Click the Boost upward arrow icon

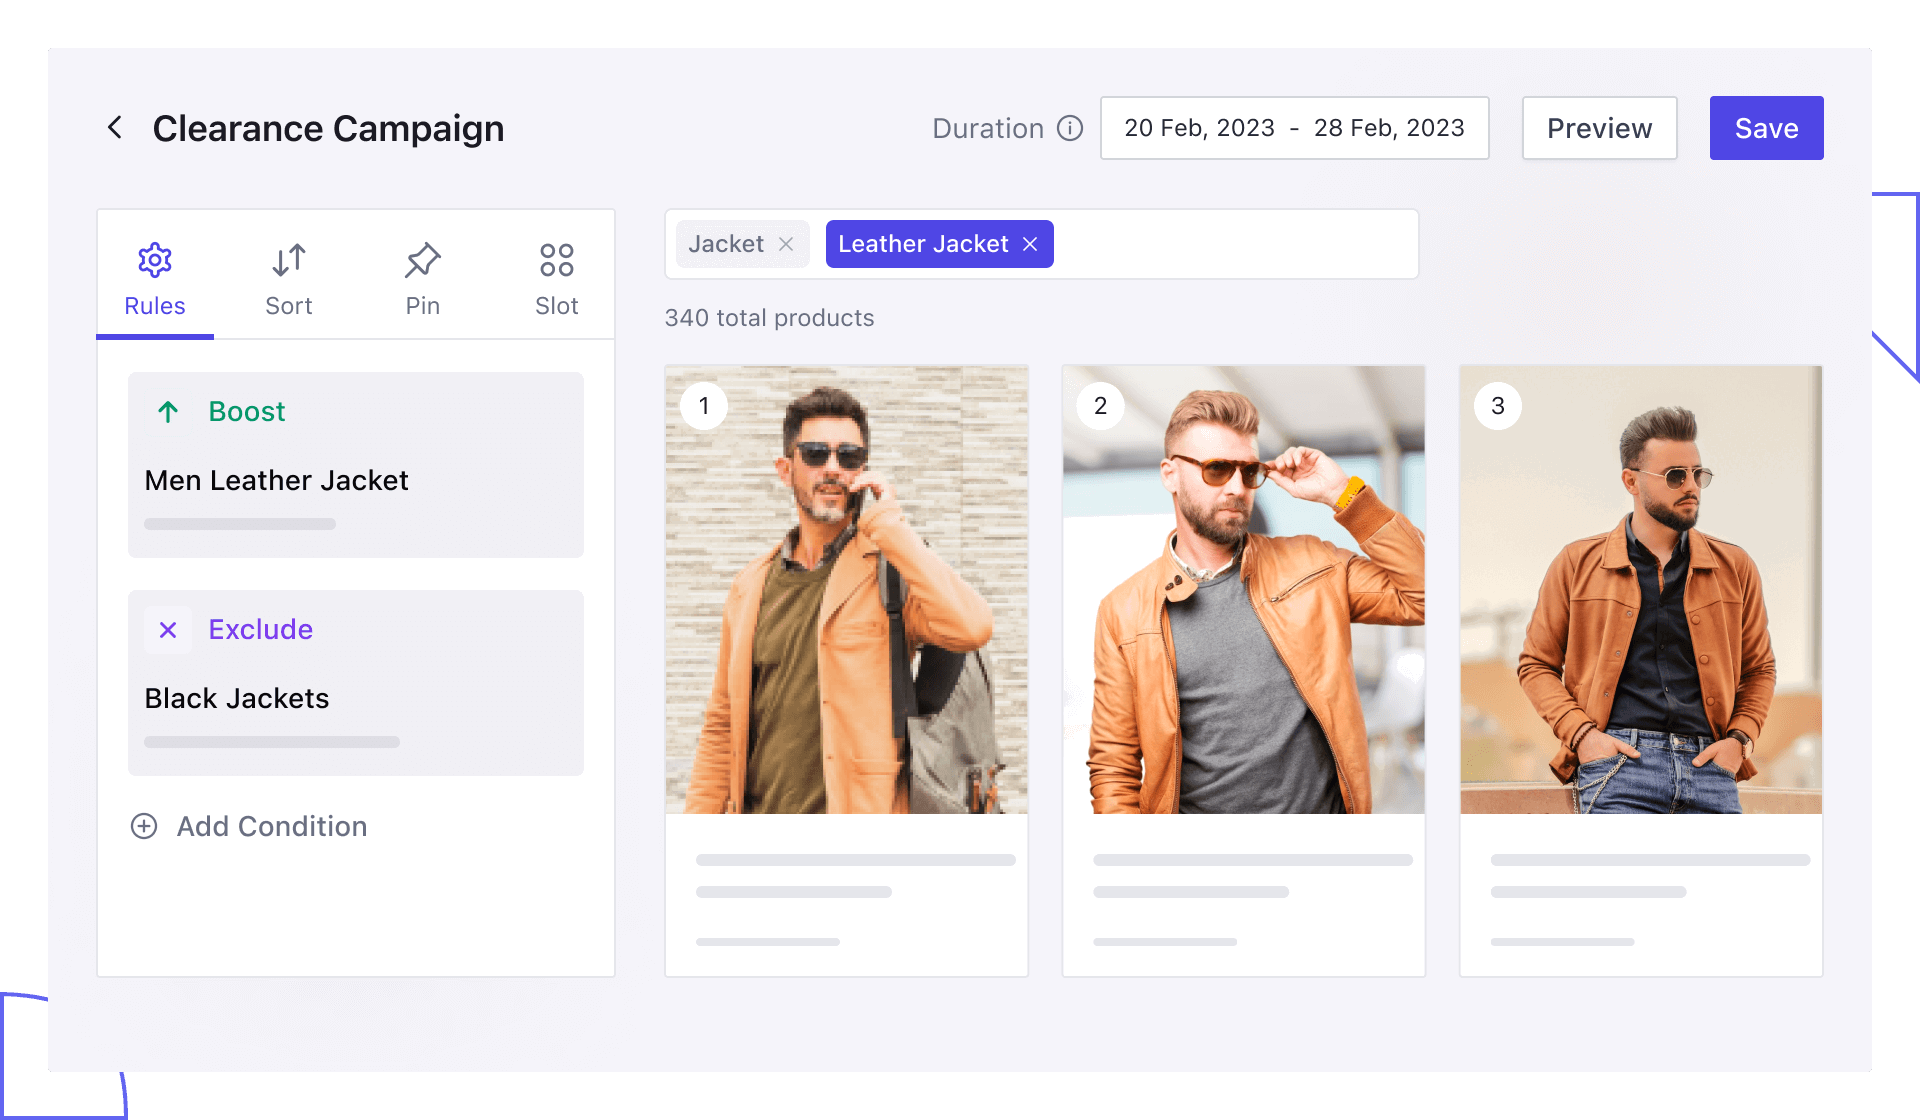click(168, 411)
